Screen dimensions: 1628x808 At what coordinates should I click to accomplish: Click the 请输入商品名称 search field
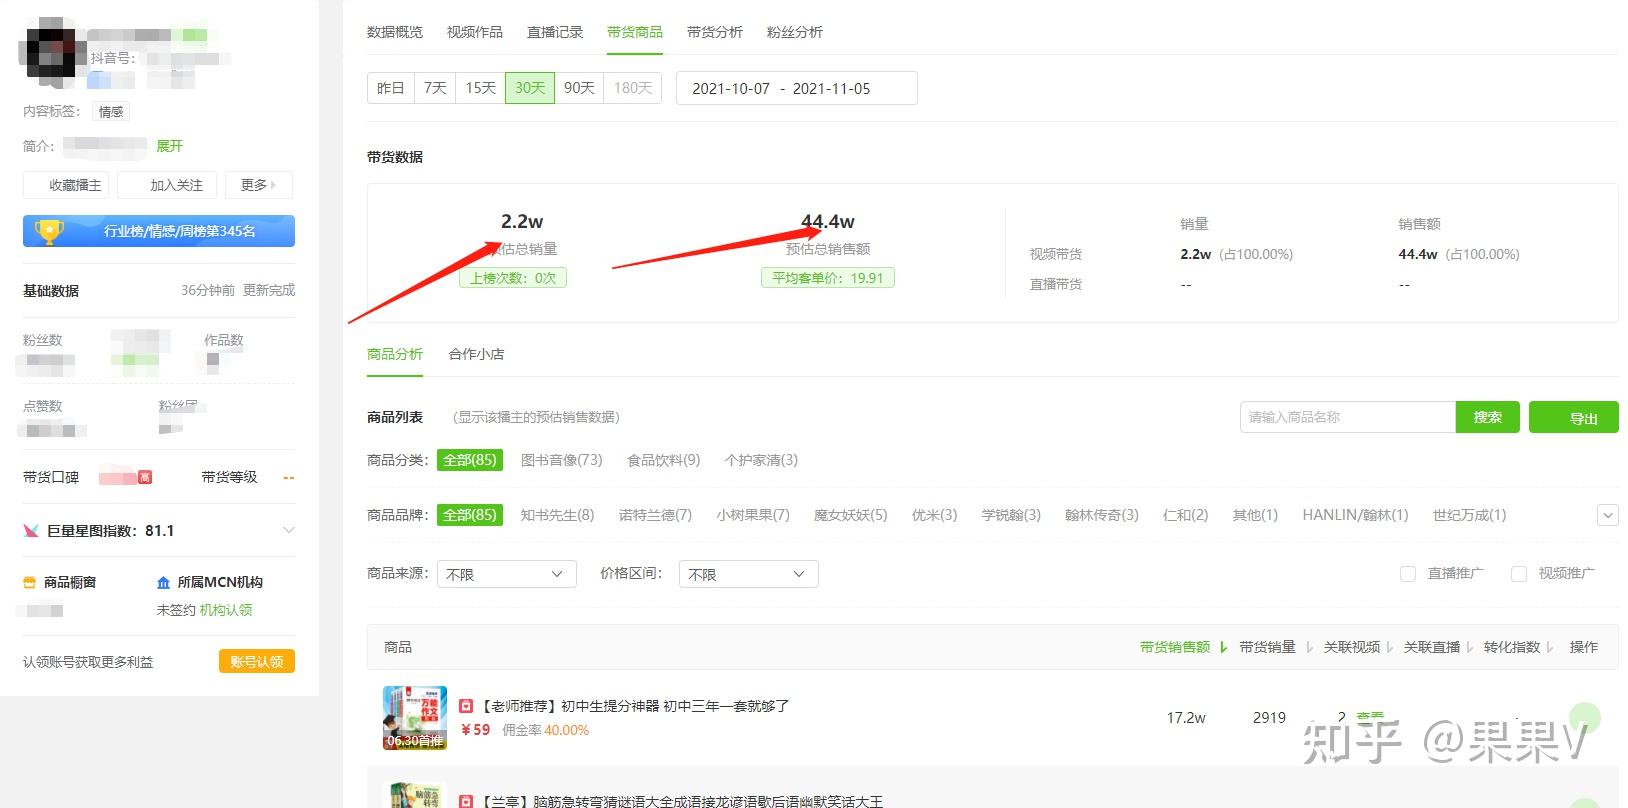[x=1348, y=417]
